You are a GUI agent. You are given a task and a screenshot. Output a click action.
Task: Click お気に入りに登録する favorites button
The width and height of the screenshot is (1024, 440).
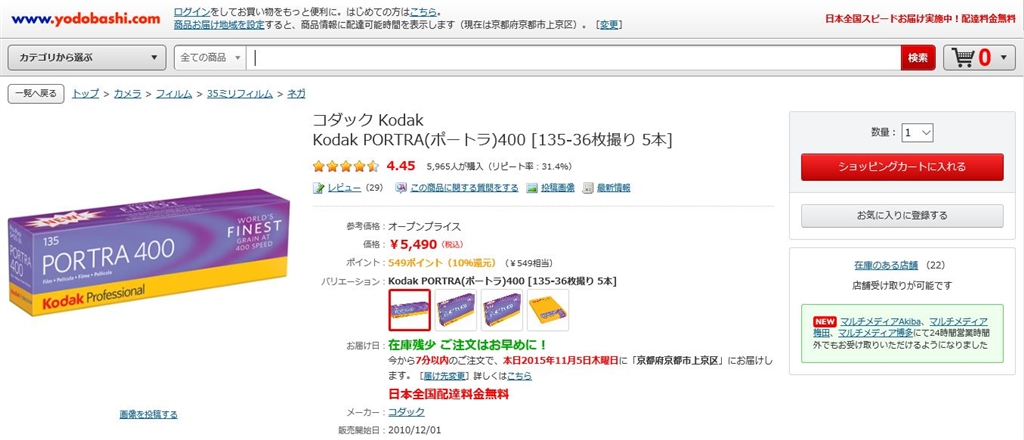click(901, 215)
